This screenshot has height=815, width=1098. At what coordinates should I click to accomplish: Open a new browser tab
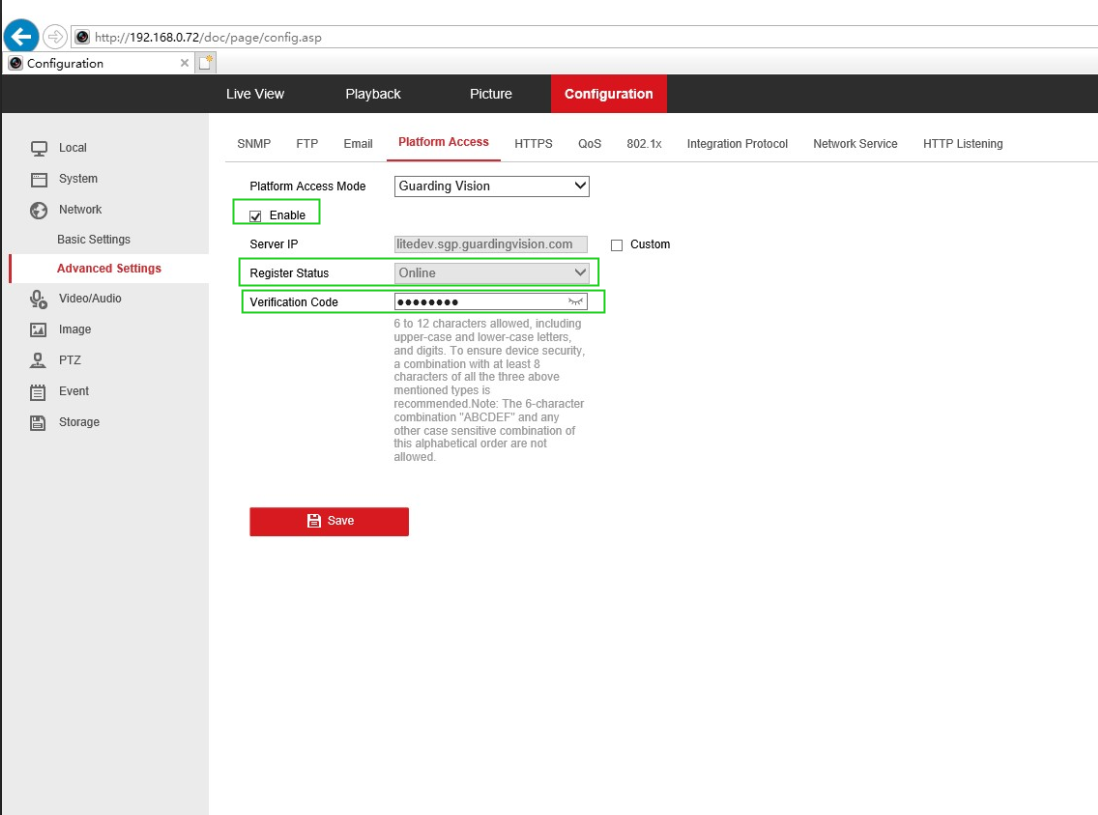point(206,63)
